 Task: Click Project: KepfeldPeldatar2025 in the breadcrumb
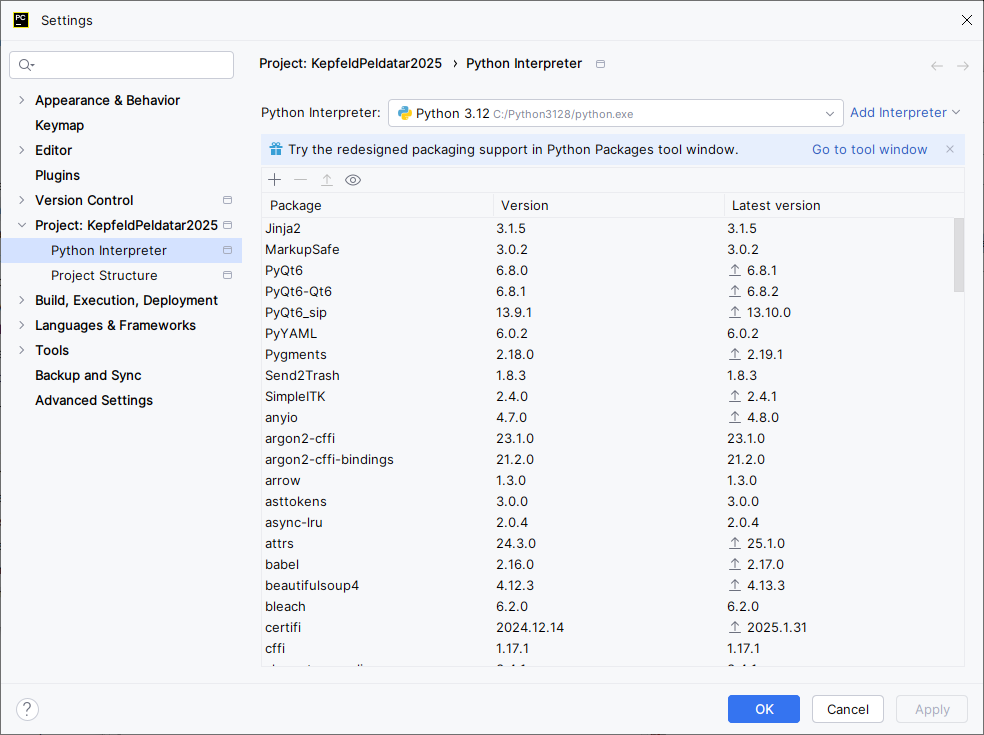tap(351, 63)
